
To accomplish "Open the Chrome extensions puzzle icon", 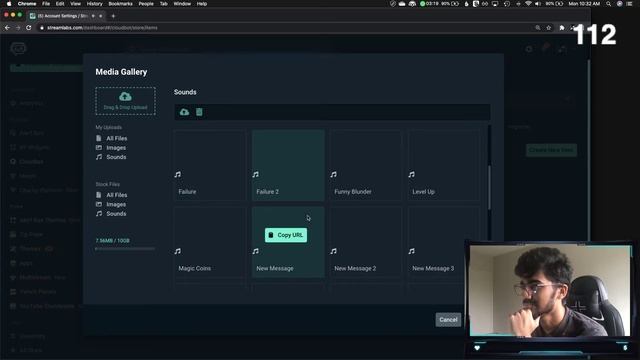I will point(562,28).
